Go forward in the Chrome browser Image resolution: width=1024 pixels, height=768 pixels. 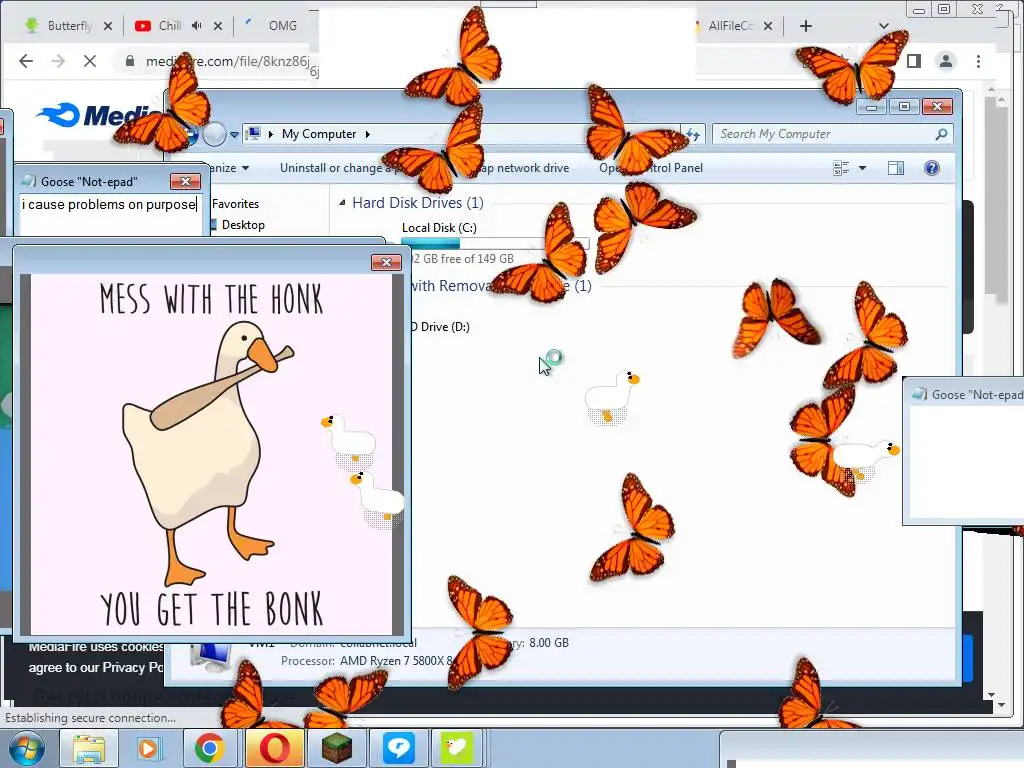tap(58, 61)
